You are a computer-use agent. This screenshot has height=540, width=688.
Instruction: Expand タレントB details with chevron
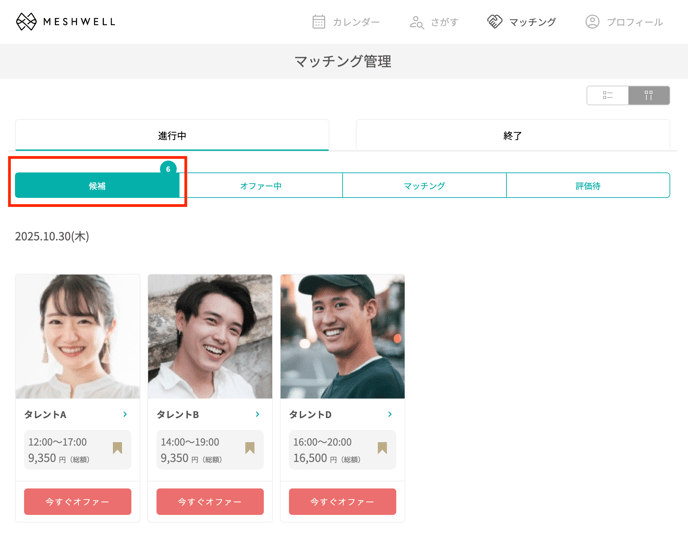[257, 414]
